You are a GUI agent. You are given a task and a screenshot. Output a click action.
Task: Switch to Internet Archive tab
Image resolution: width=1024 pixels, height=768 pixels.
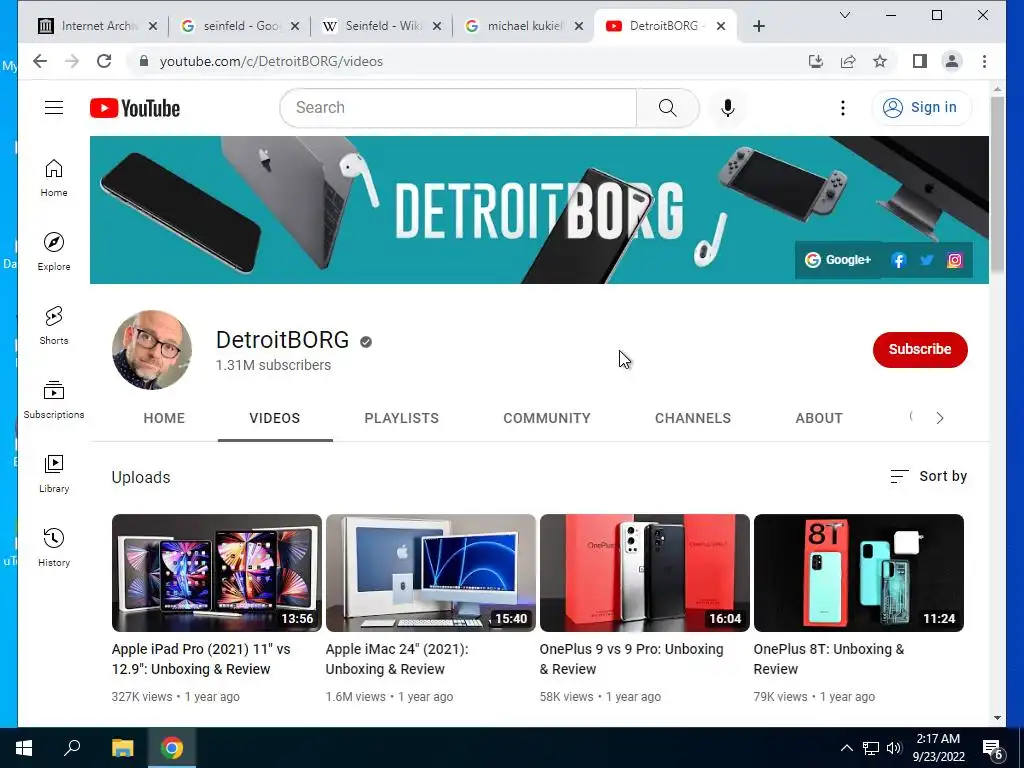point(98,26)
